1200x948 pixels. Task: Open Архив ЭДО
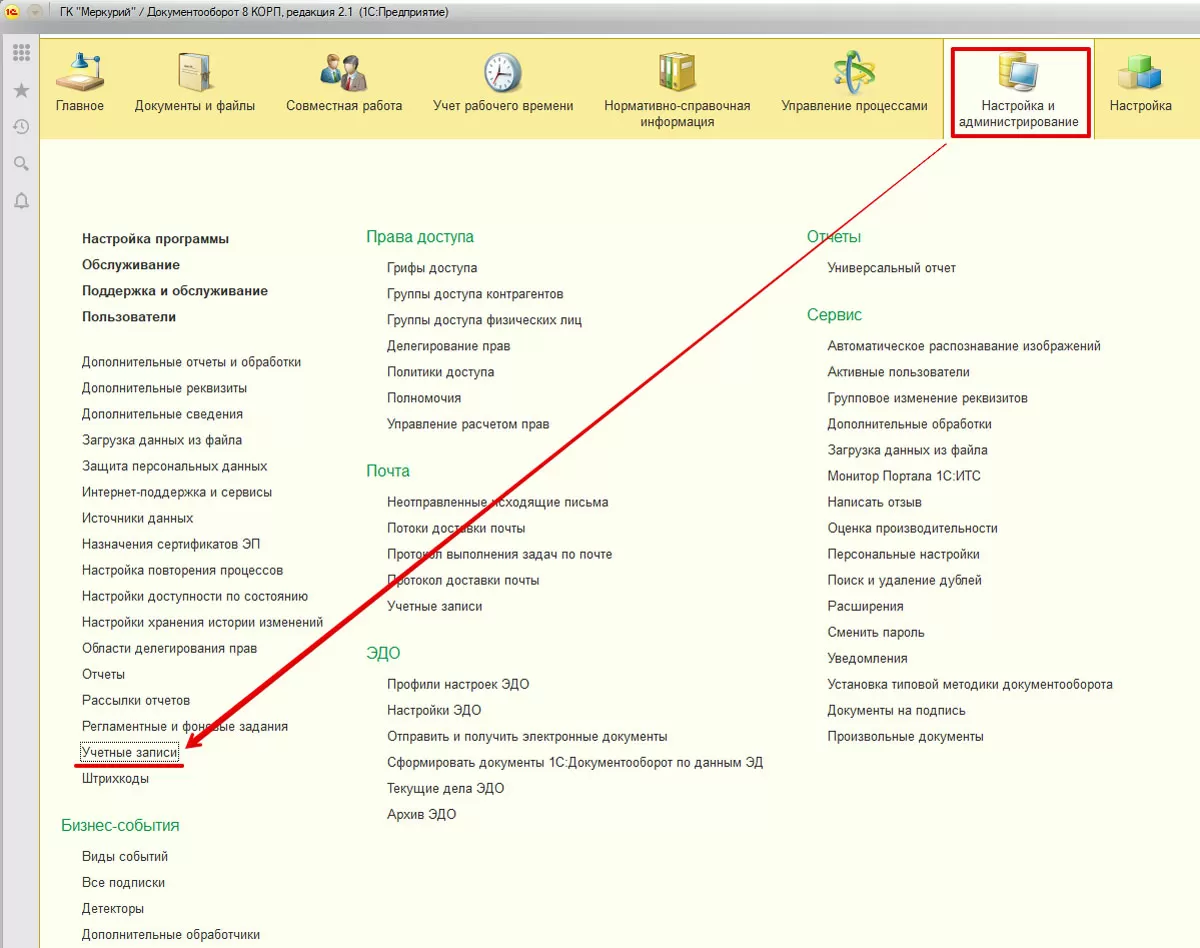pyautogui.click(x=422, y=814)
